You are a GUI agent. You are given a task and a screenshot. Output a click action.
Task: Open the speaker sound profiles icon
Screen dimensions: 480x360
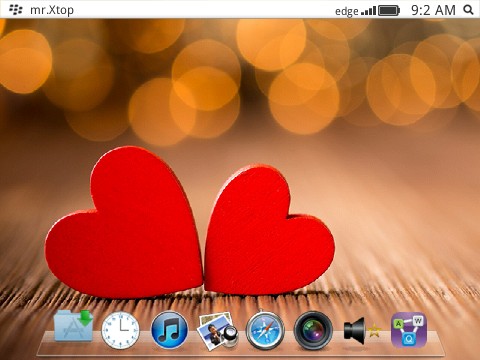[355, 331]
